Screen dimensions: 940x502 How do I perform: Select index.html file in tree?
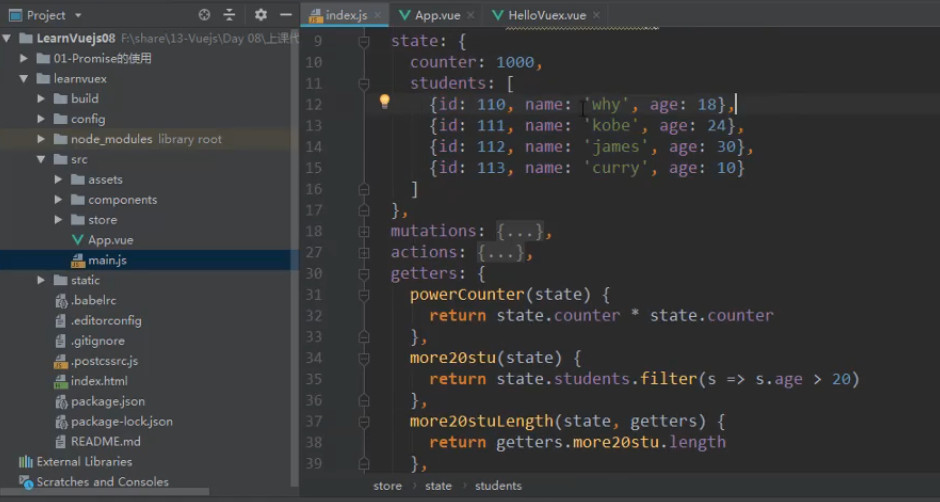pyautogui.click(x=91, y=381)
